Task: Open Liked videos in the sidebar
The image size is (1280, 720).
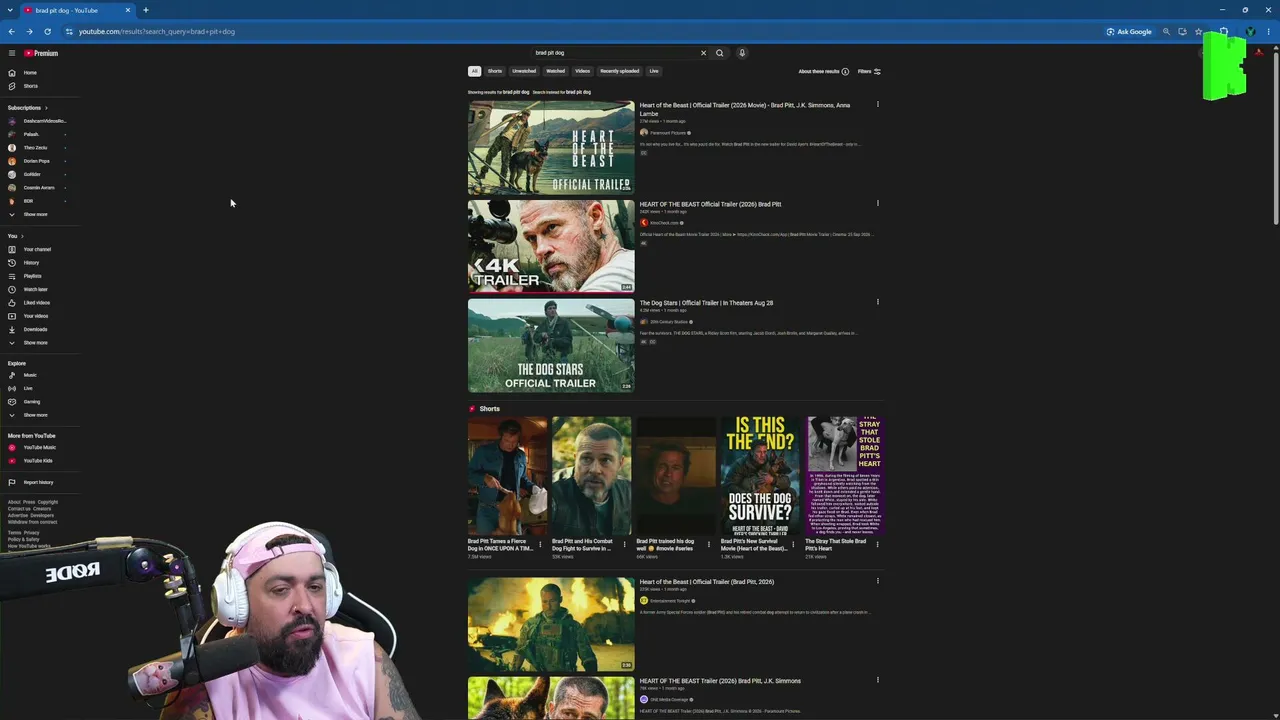Action: [x=38, y=303]
